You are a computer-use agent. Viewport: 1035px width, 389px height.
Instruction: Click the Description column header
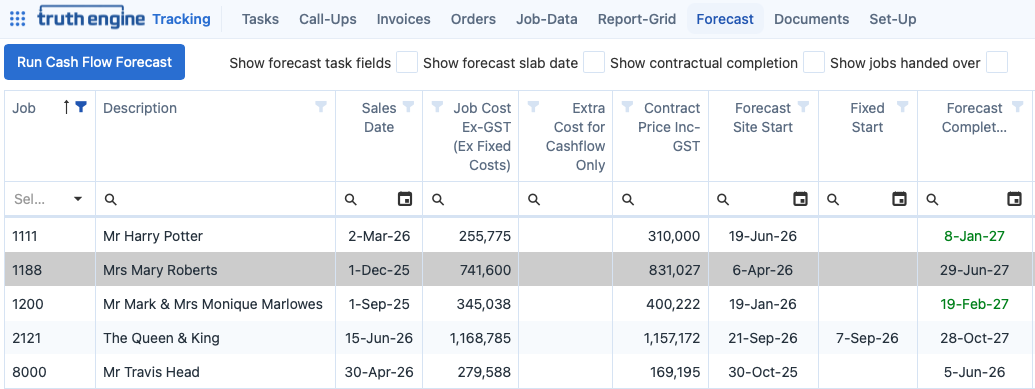click(140, 108)
